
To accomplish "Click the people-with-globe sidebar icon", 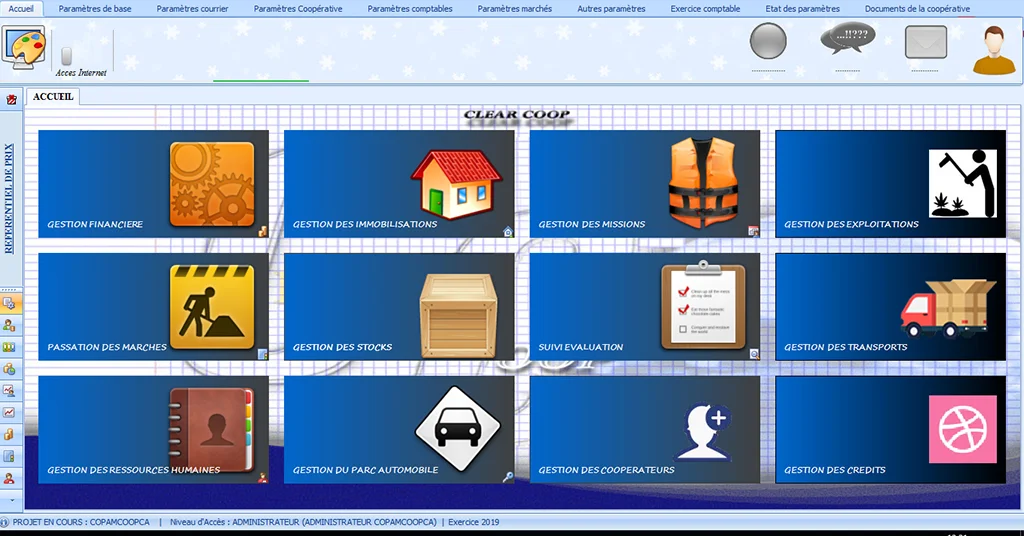I will point(10,369).
